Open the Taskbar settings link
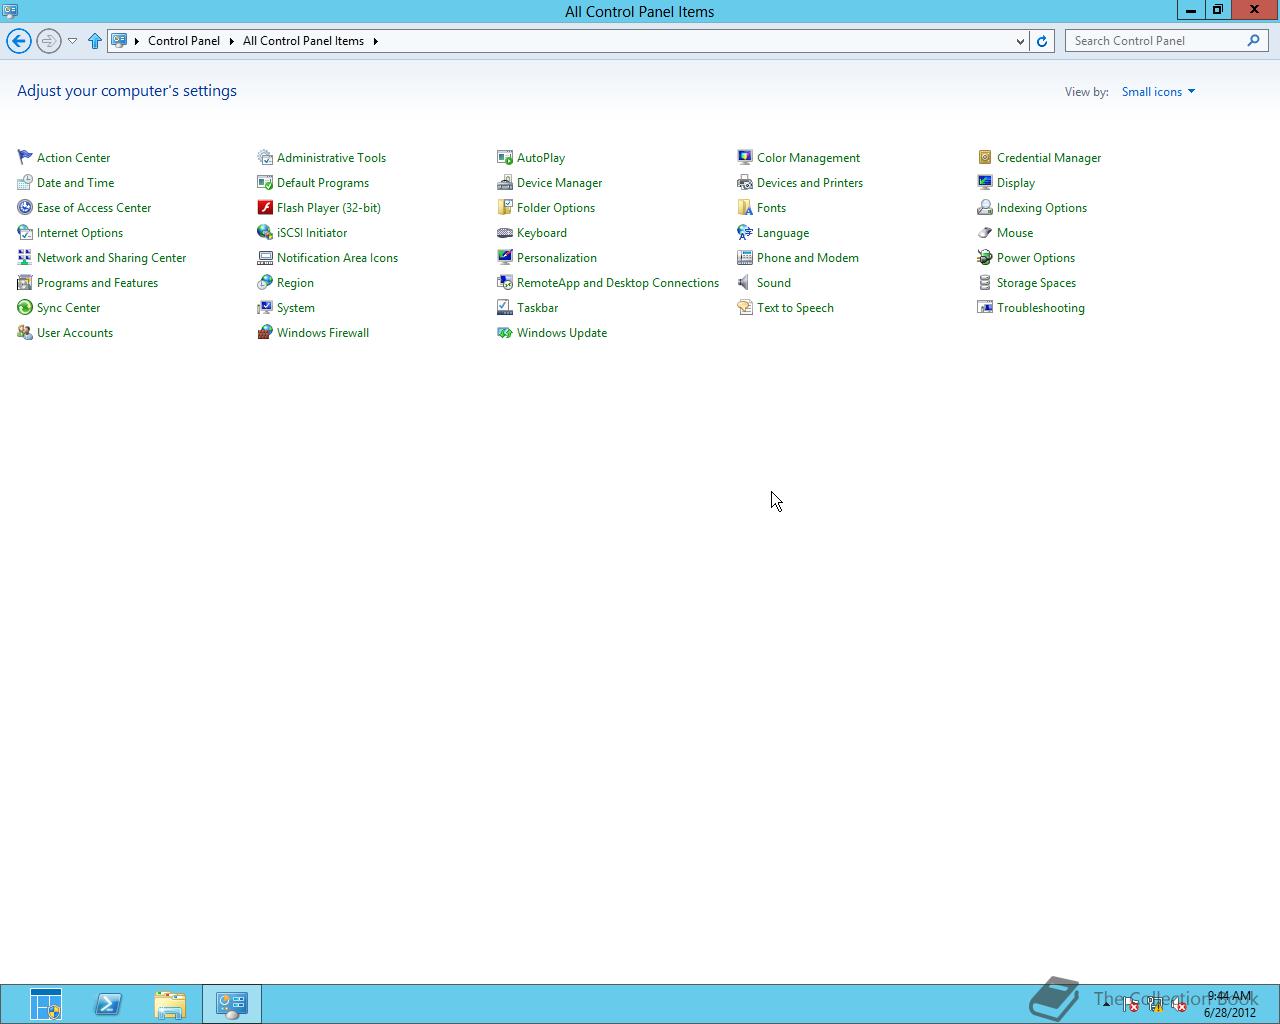1280x1024 pixels. [537, 307]
